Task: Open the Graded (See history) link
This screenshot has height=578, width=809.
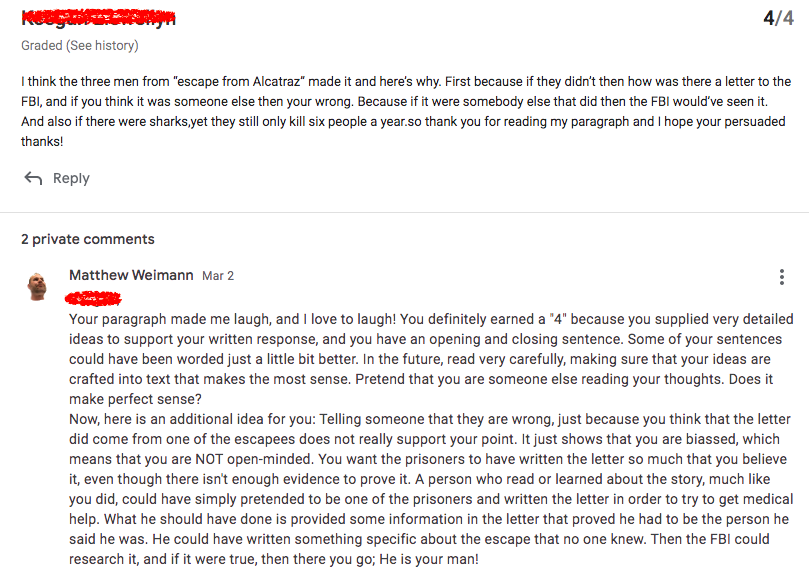Action: pyautogui.click(x=80, y=46)
